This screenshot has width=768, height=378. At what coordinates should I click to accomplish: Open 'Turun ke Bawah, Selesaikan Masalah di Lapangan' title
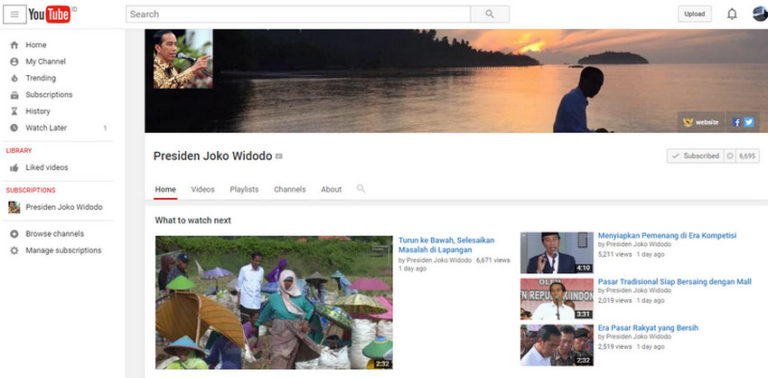tap(446, 245)
